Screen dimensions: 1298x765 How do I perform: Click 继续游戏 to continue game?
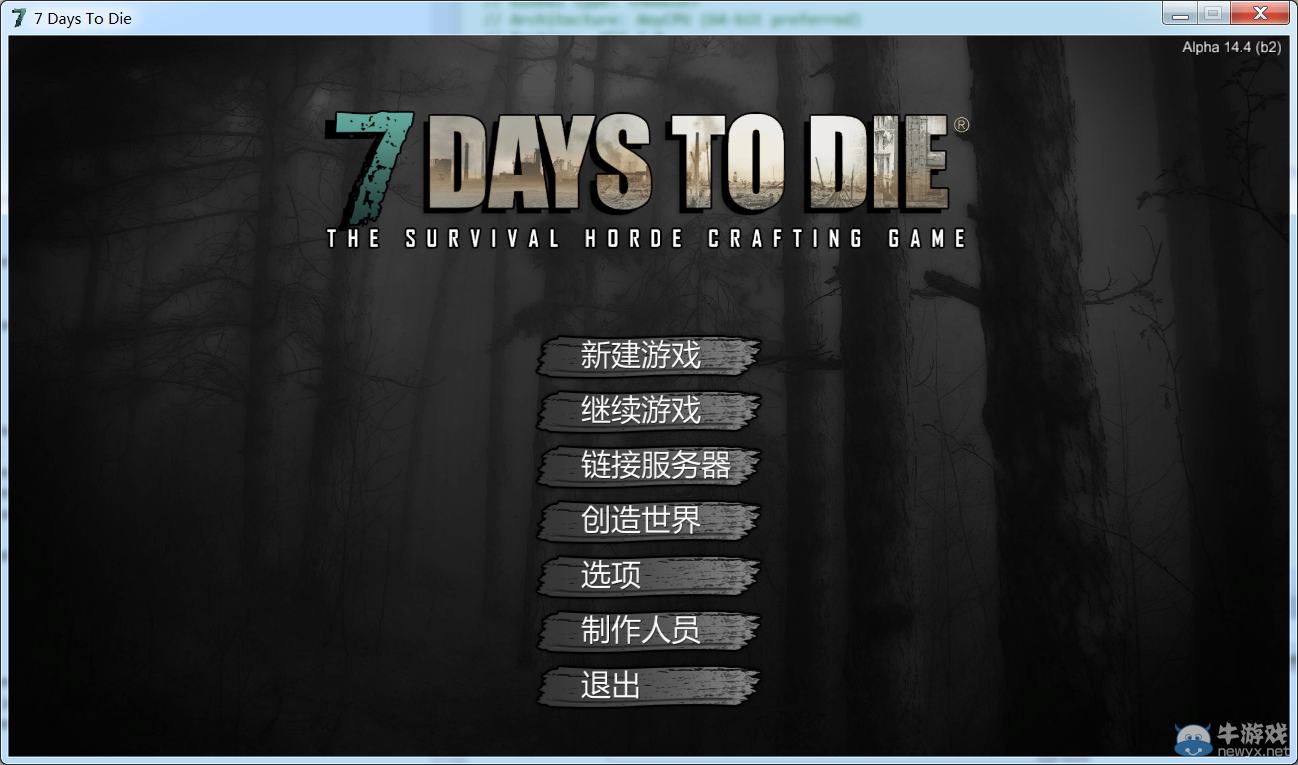649,411
